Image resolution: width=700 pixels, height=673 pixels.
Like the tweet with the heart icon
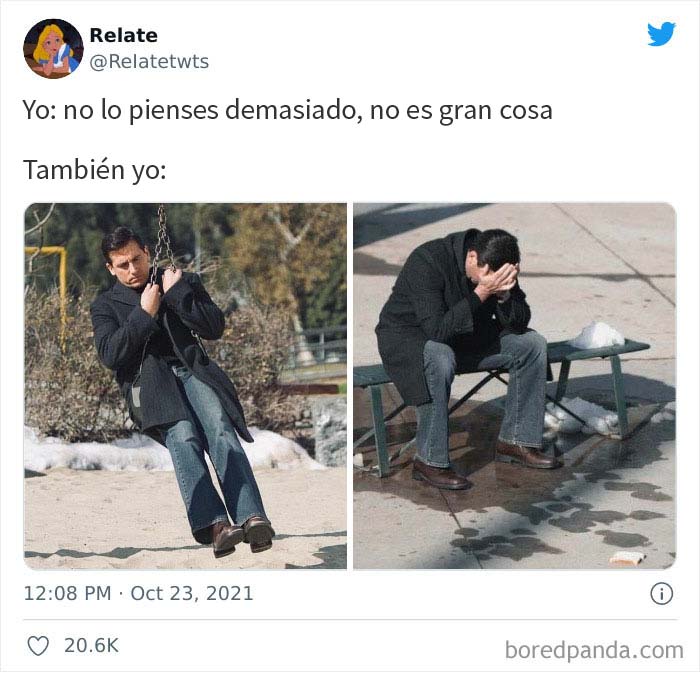click(38, 646)
